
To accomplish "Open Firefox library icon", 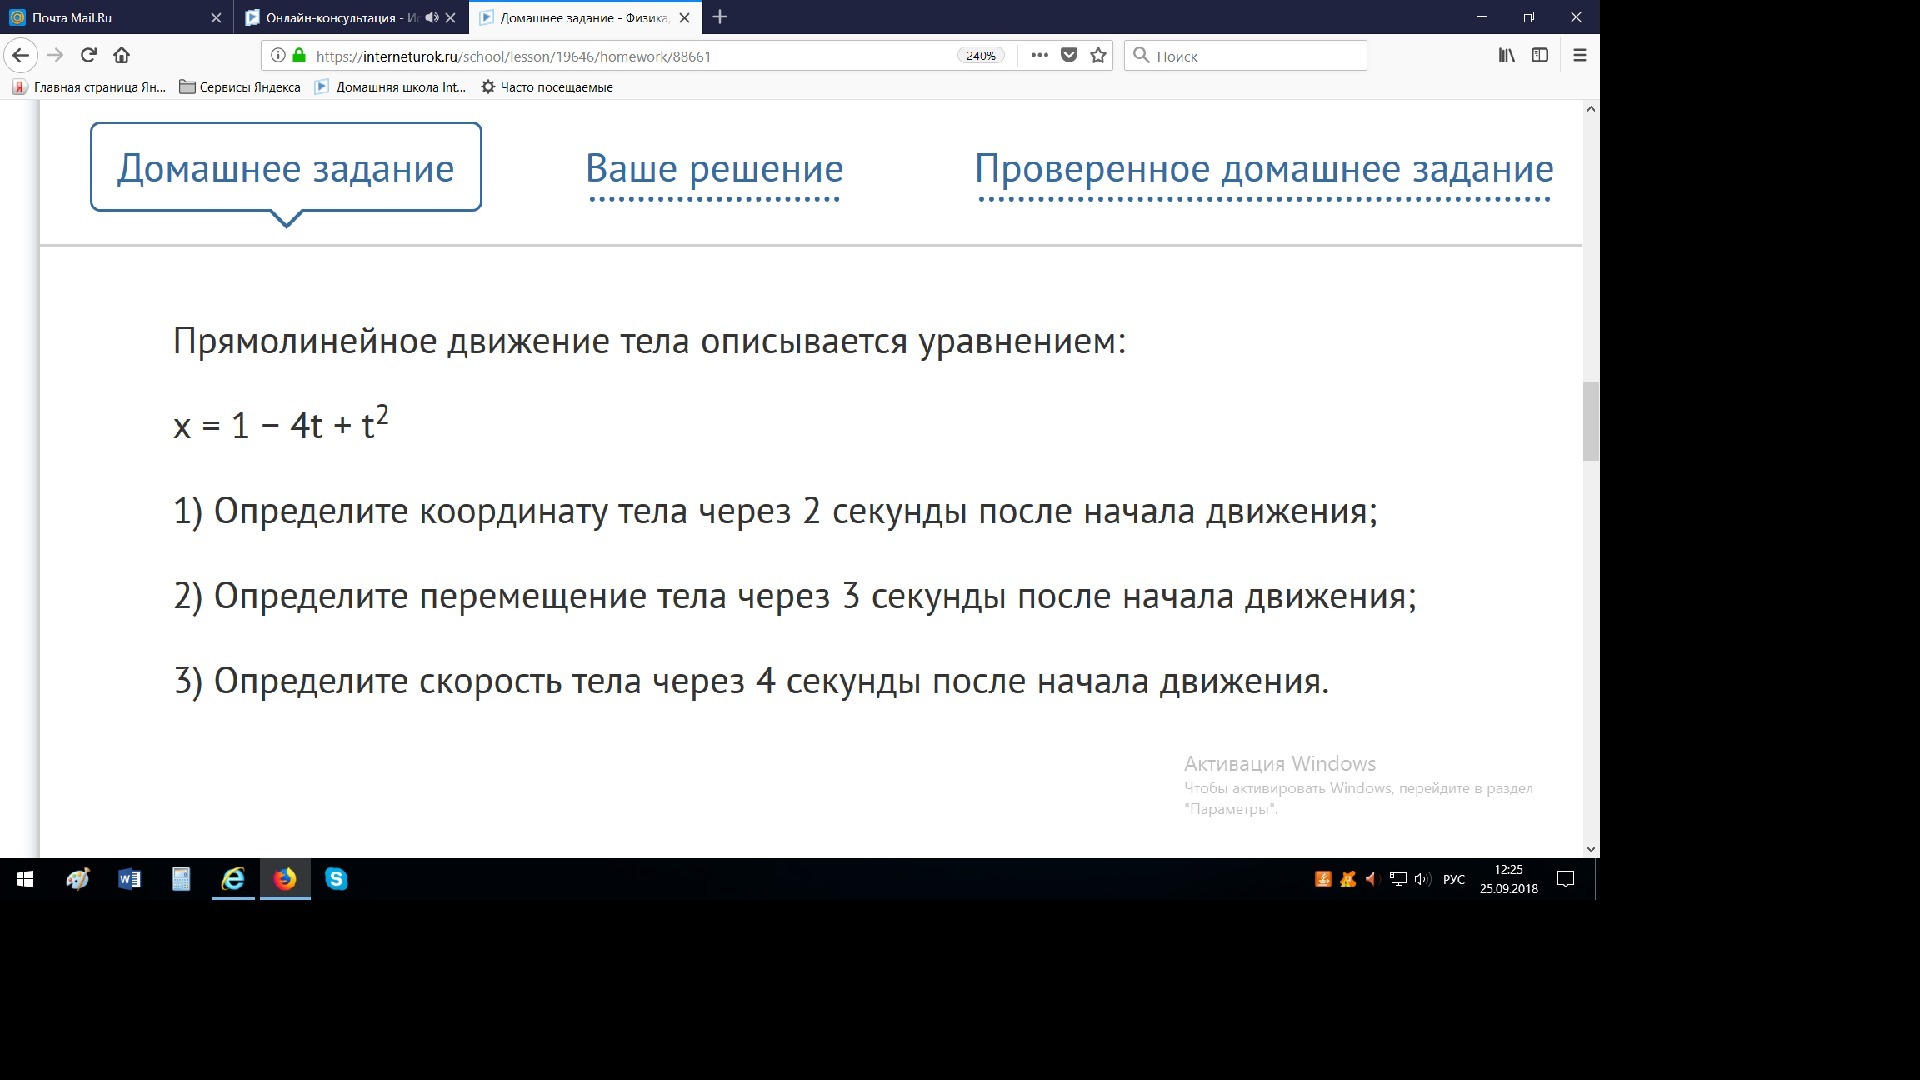I will click(1506, 55).
